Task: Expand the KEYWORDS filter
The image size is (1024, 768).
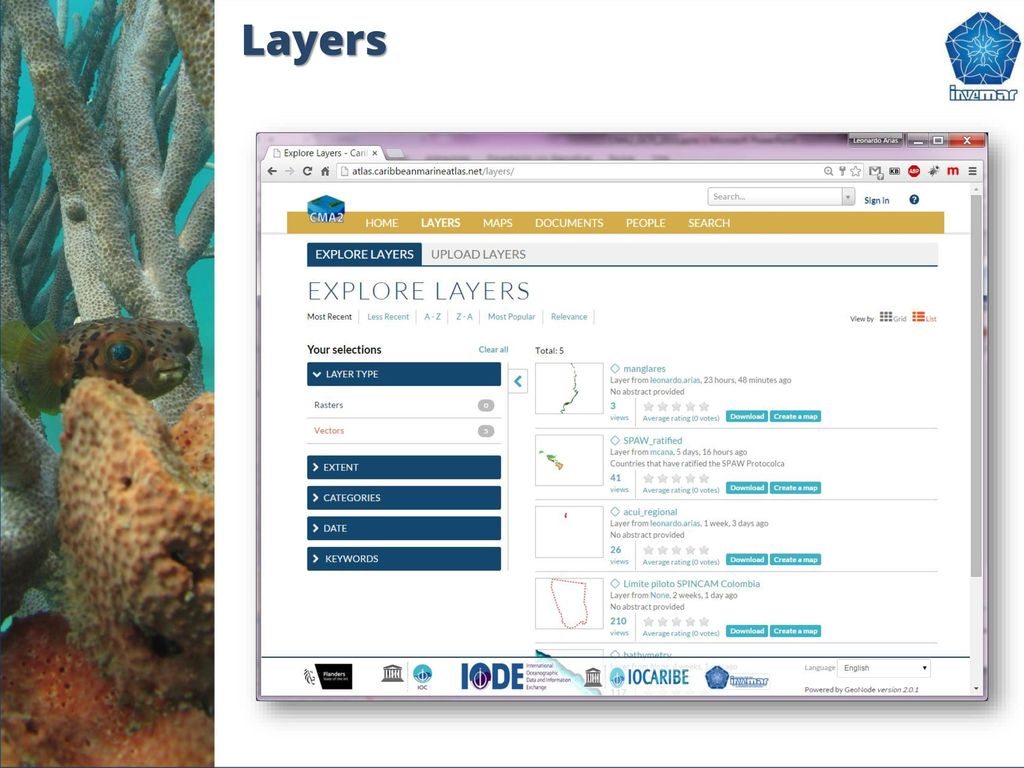Action: tap(404, 559)
